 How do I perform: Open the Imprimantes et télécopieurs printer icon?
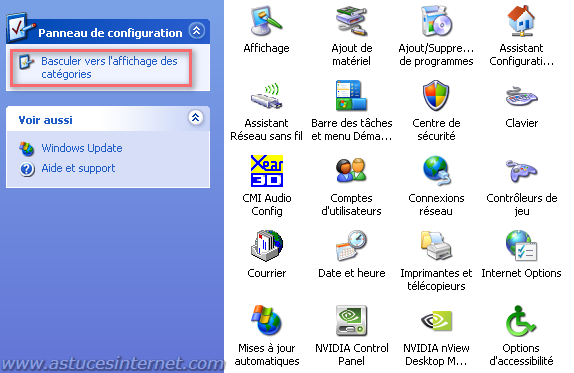[x=436, y=246]
